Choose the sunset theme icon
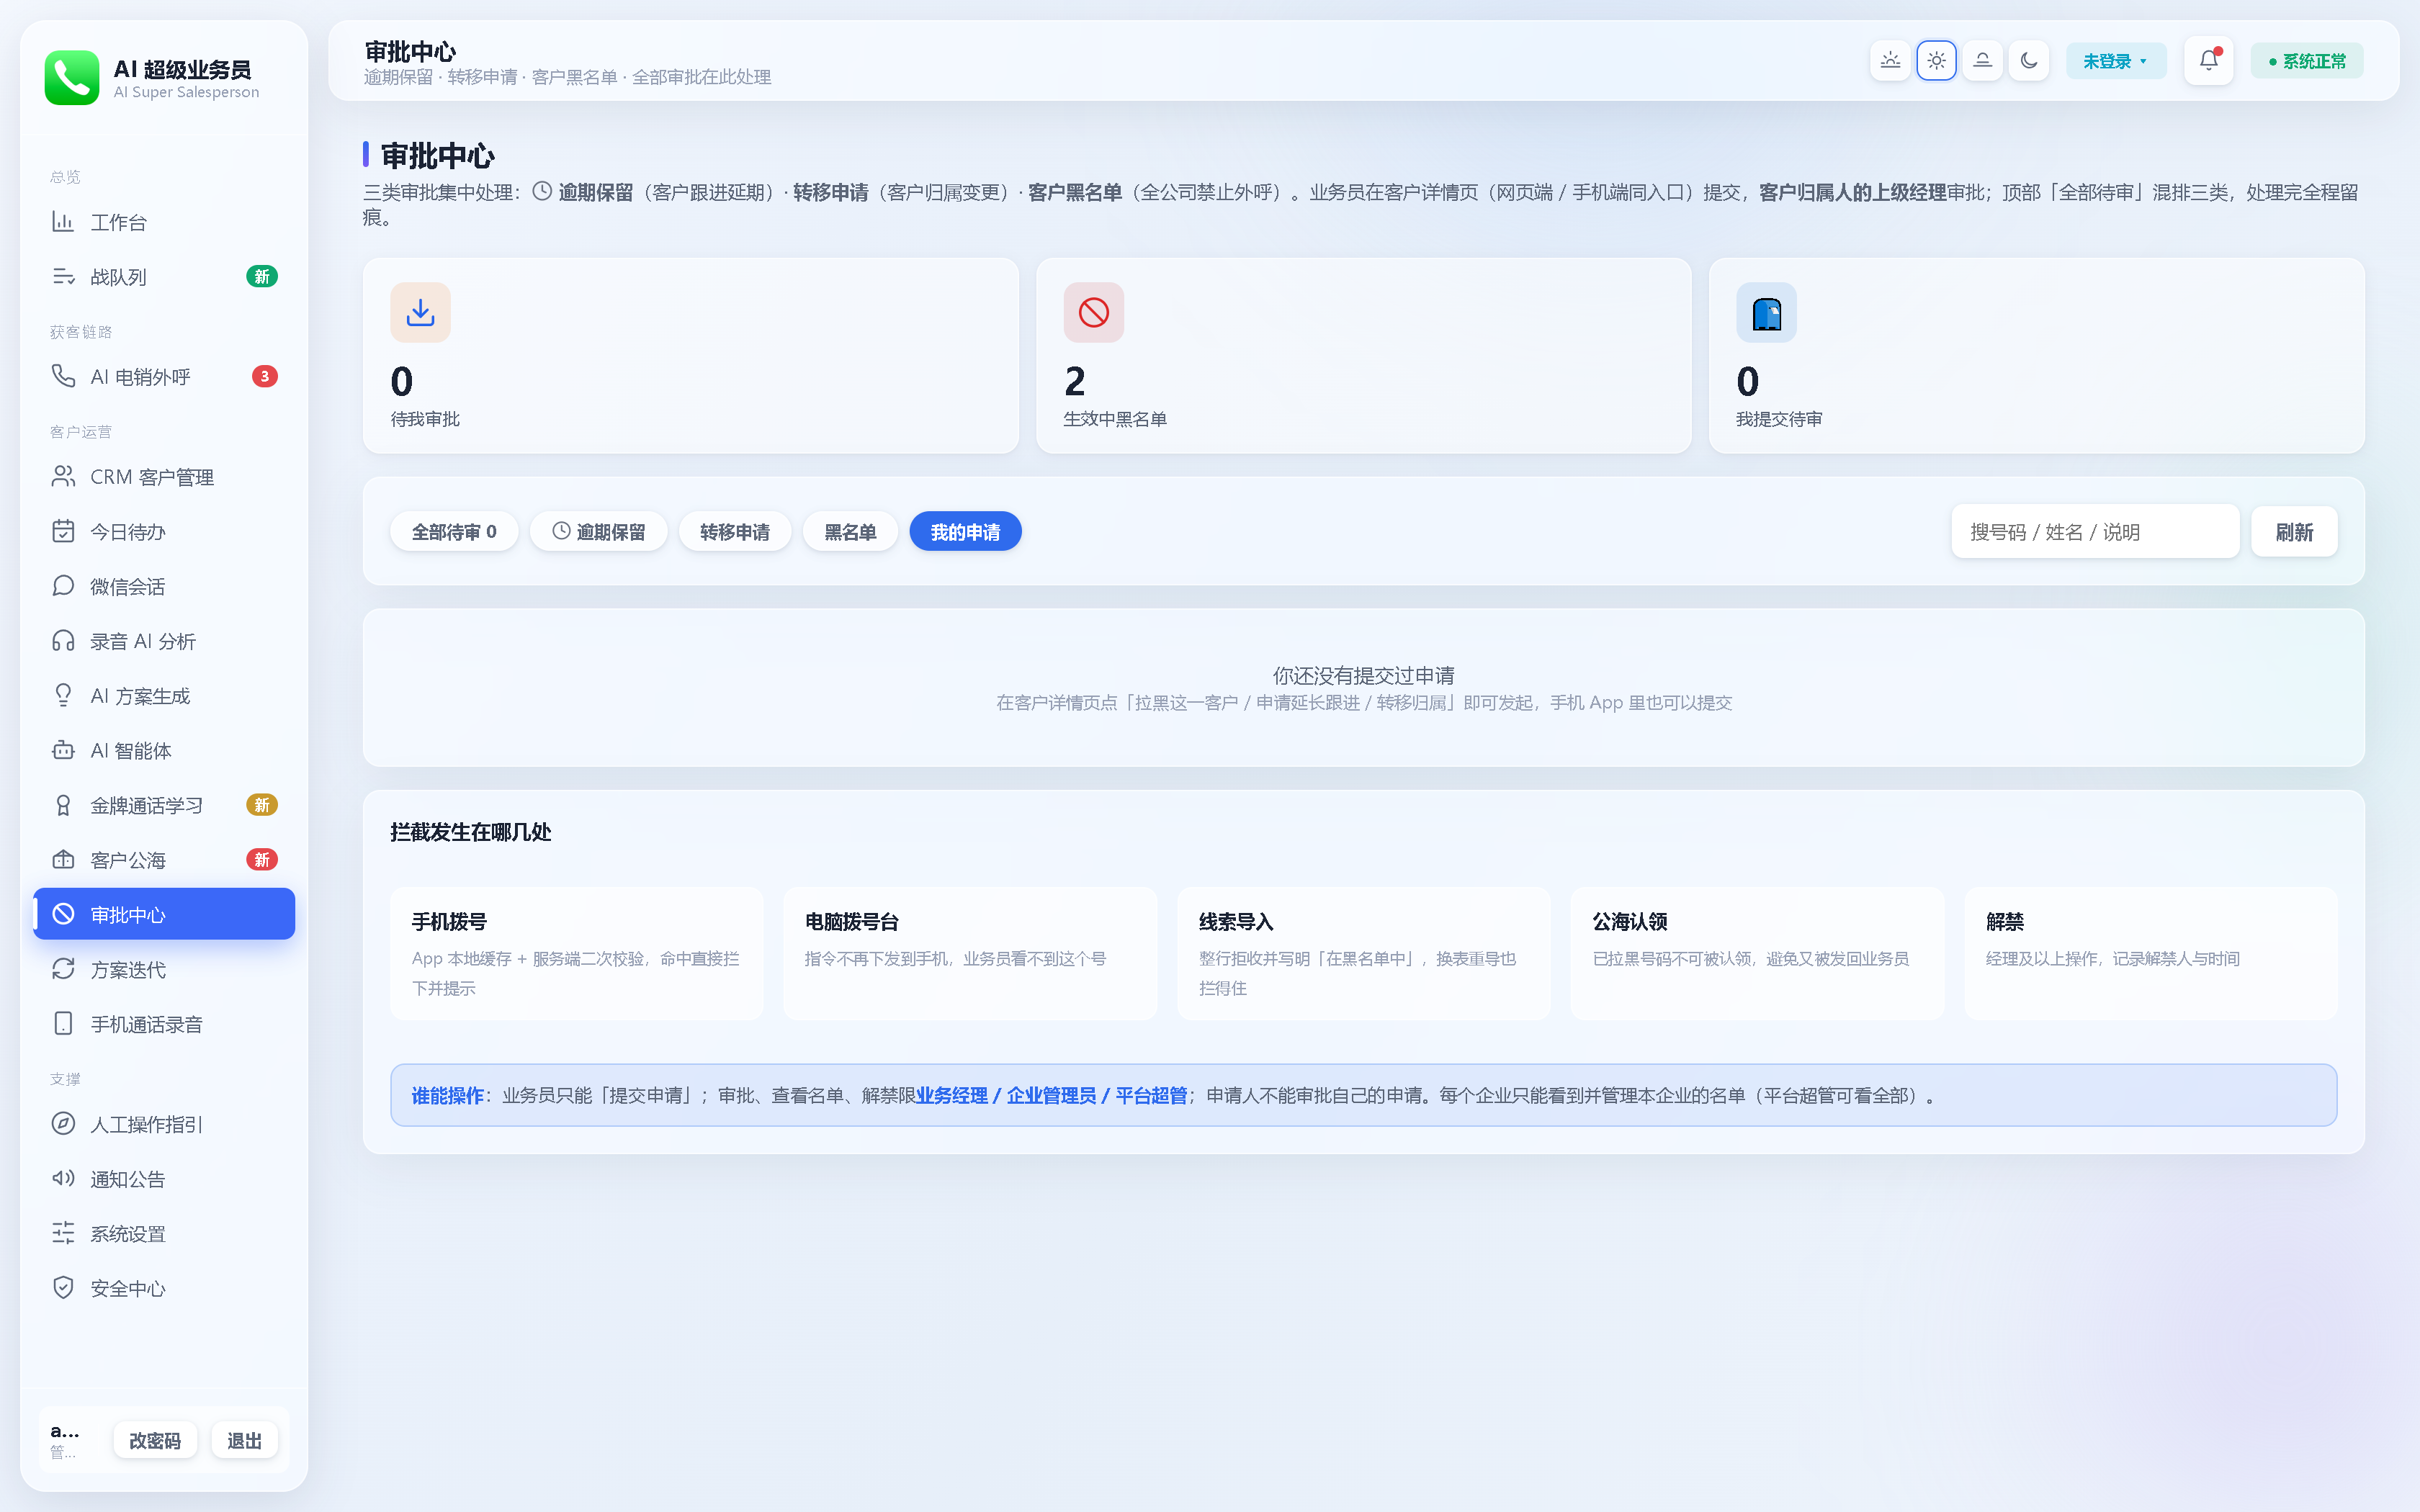 pyautogui.click(x=1982, y=61)
